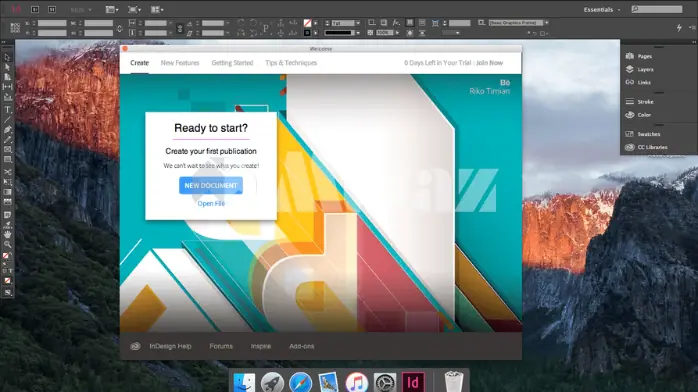Click the search field in the top bar
Image resolution: width=698 pixels, height=392 pixels.
click(657, 9)
